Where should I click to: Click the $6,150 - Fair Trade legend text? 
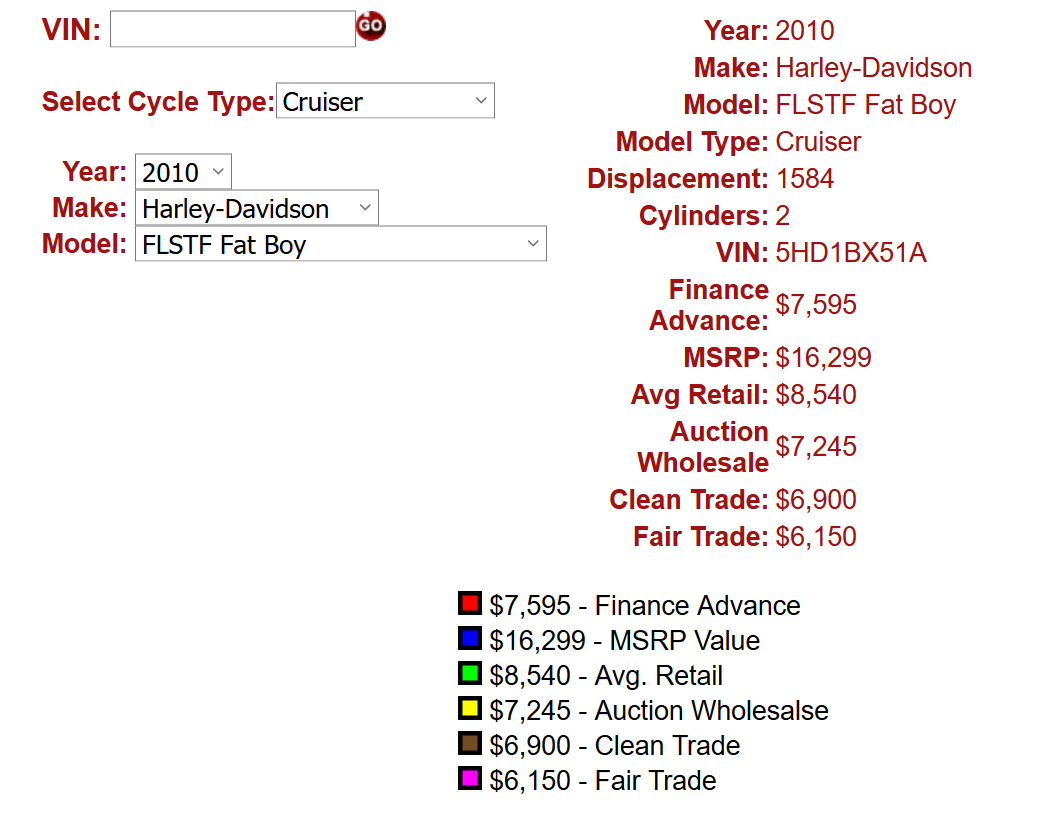pos(603,781)
